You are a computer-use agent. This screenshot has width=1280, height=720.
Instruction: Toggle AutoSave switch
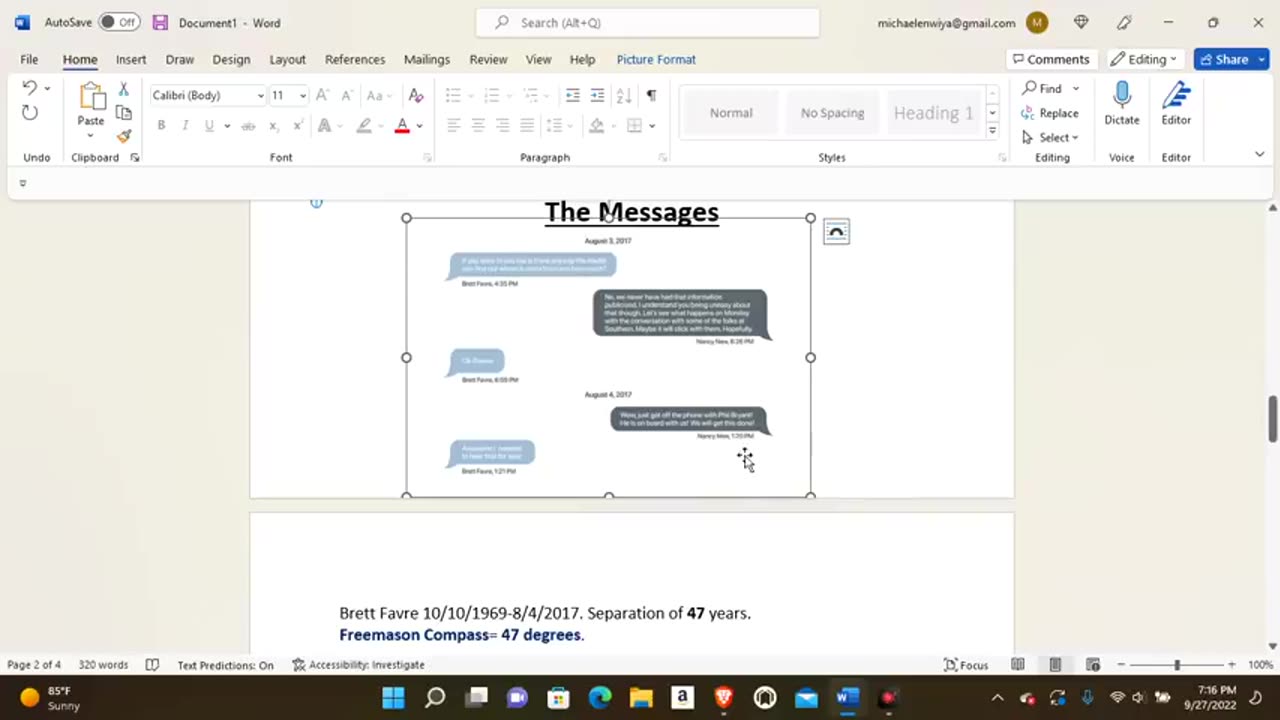click(x=119, y=22)
